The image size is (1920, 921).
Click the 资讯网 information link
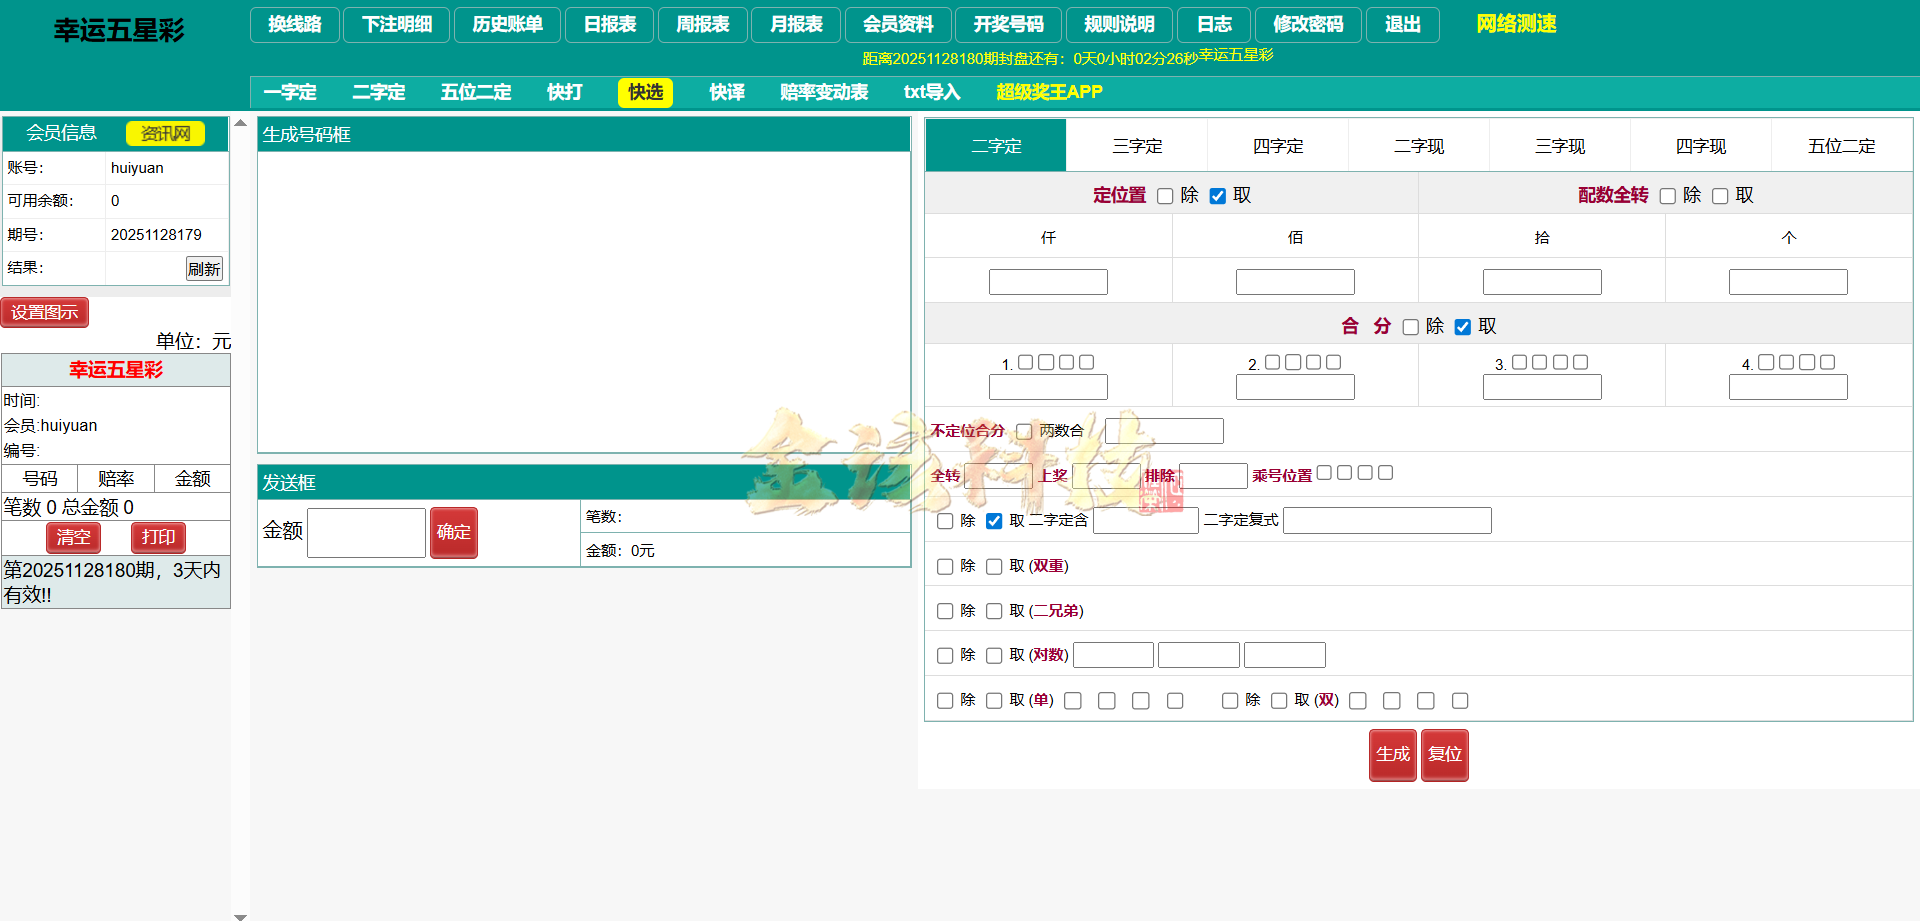[x=165, y=133]
